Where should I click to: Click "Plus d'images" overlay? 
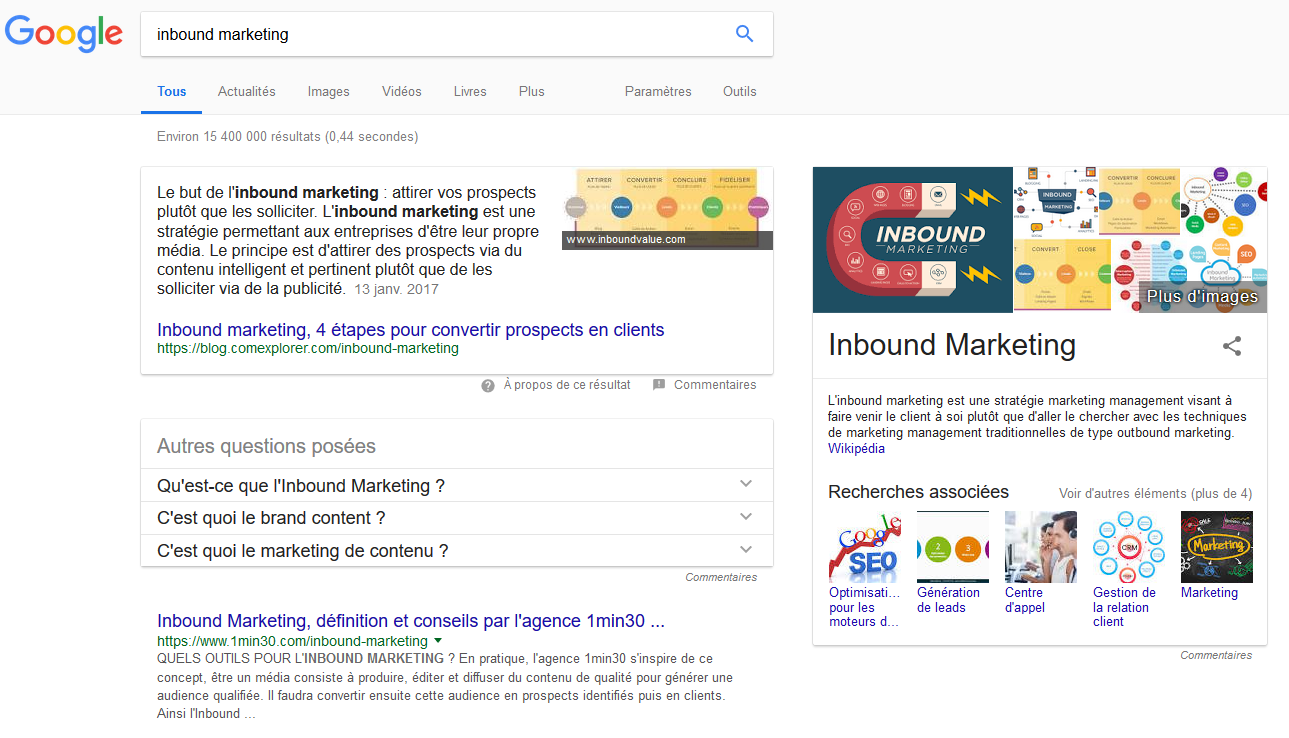click(1202, 296)
